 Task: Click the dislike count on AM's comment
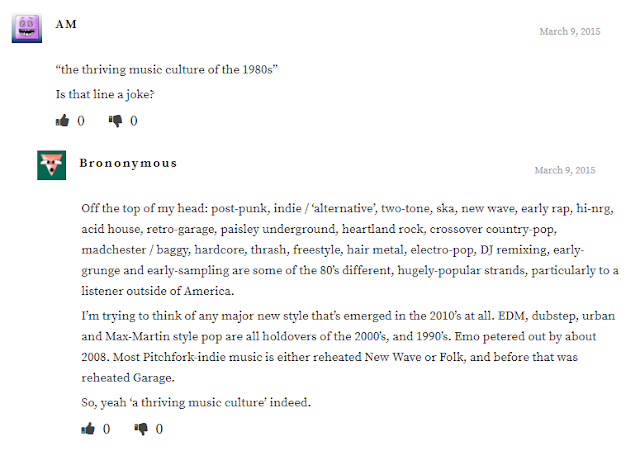coord(133,121)
